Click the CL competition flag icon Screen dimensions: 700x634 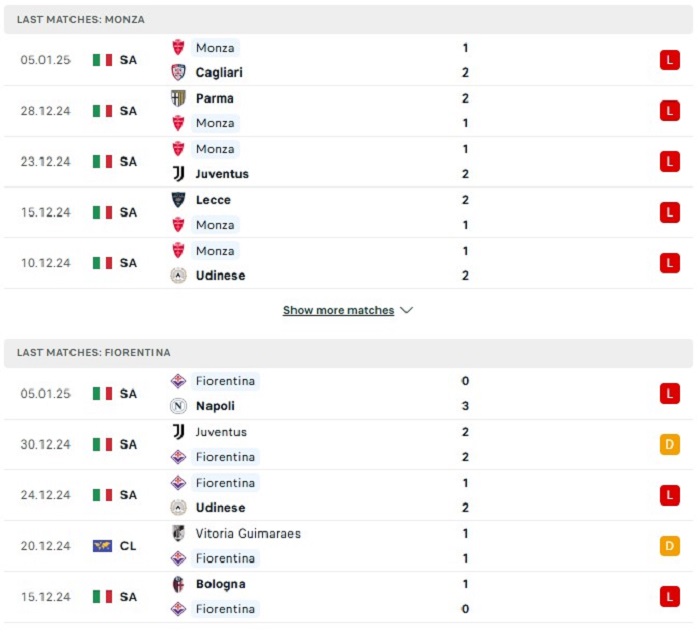(x=102, y=546)
